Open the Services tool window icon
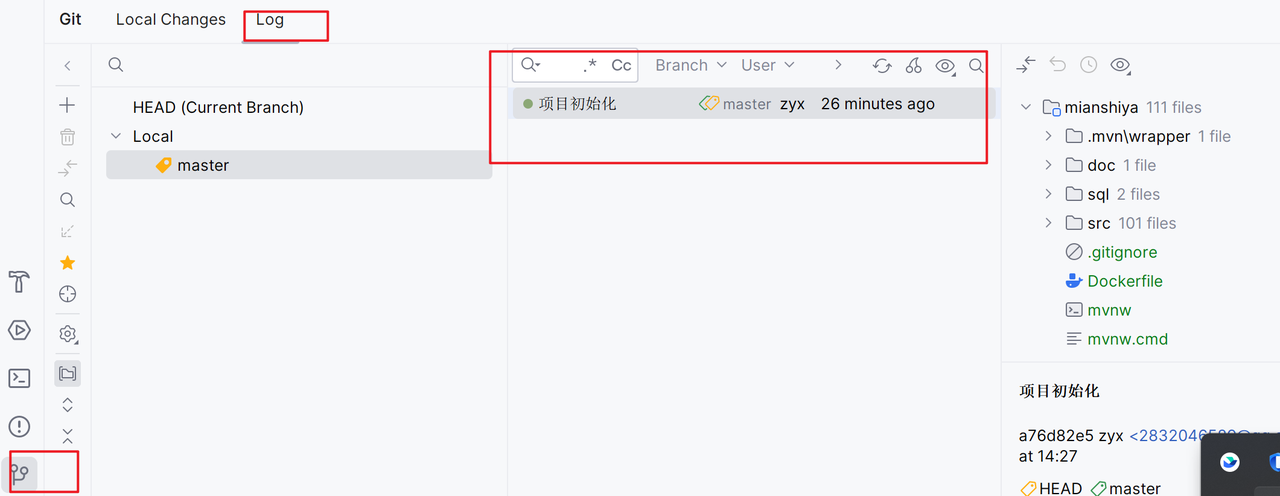This screenshot has height=496, width=1280. pos(19,330)
